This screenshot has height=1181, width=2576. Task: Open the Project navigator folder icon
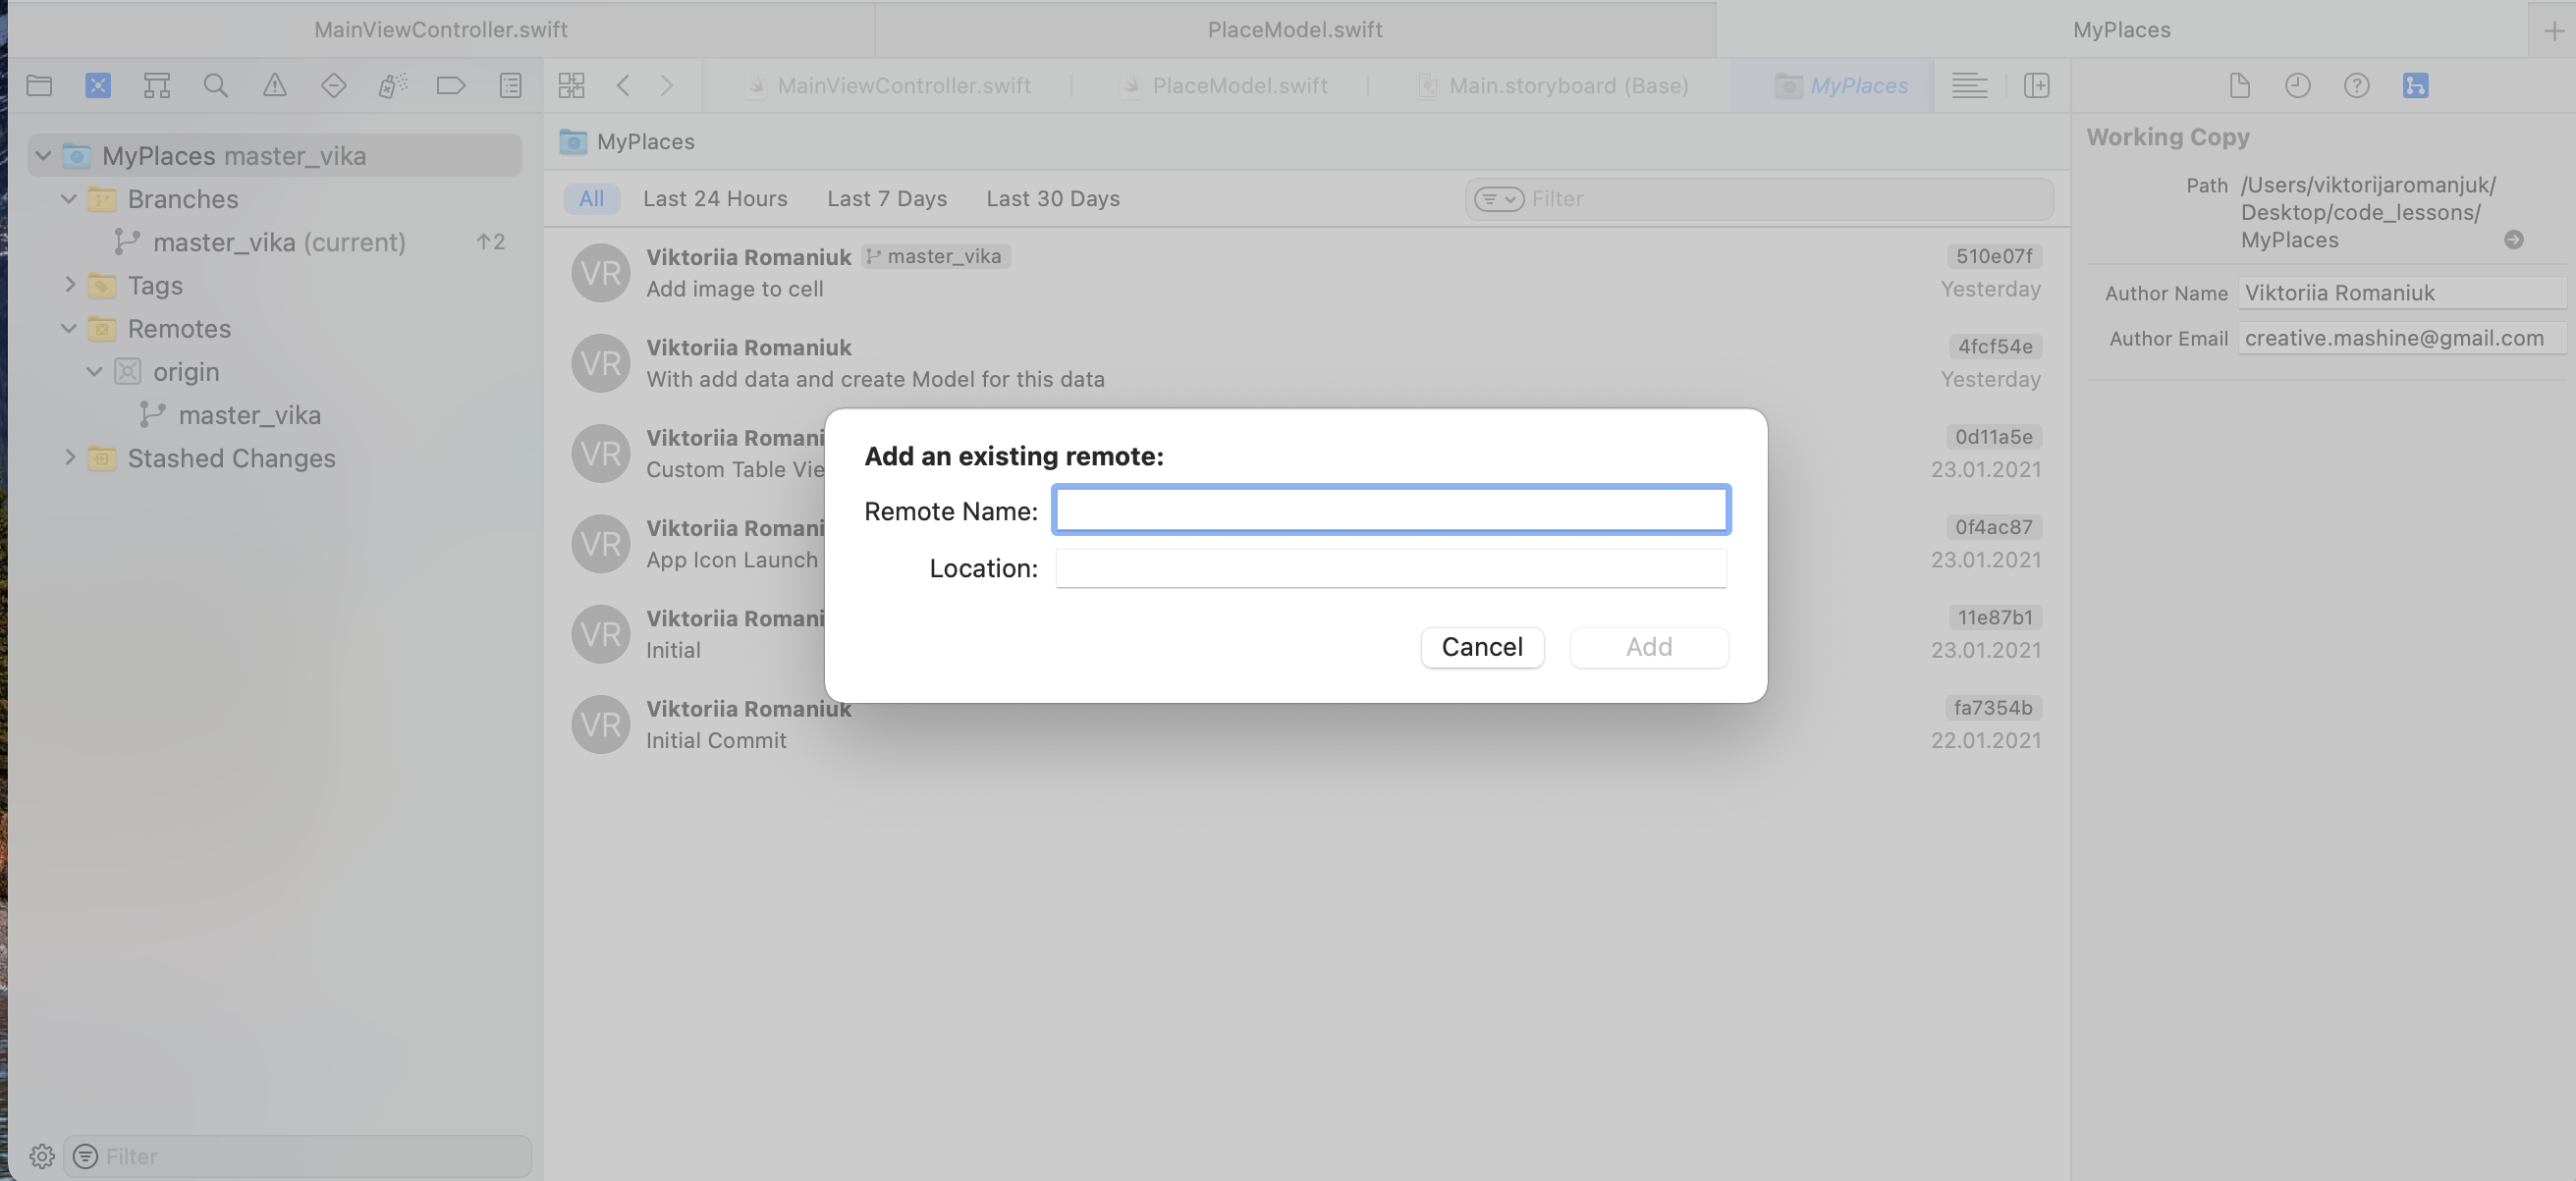[x=39, y=85]
